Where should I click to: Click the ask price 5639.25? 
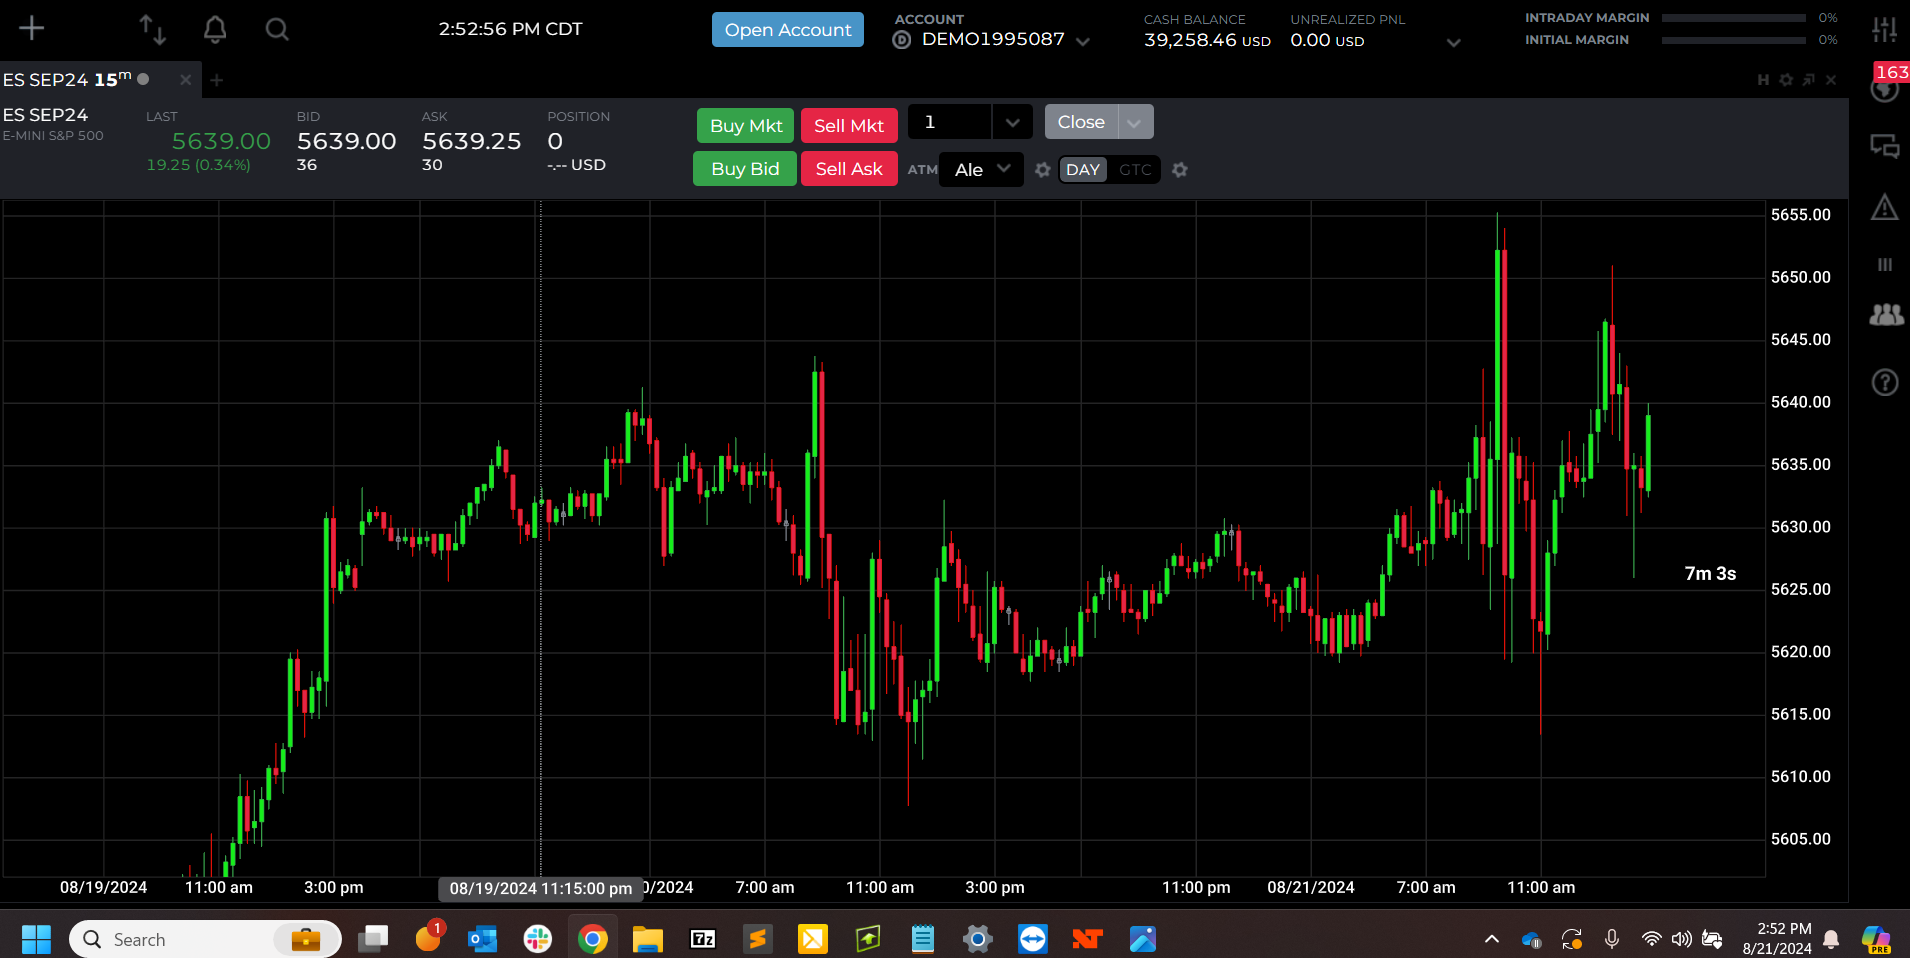click(472, 141)
